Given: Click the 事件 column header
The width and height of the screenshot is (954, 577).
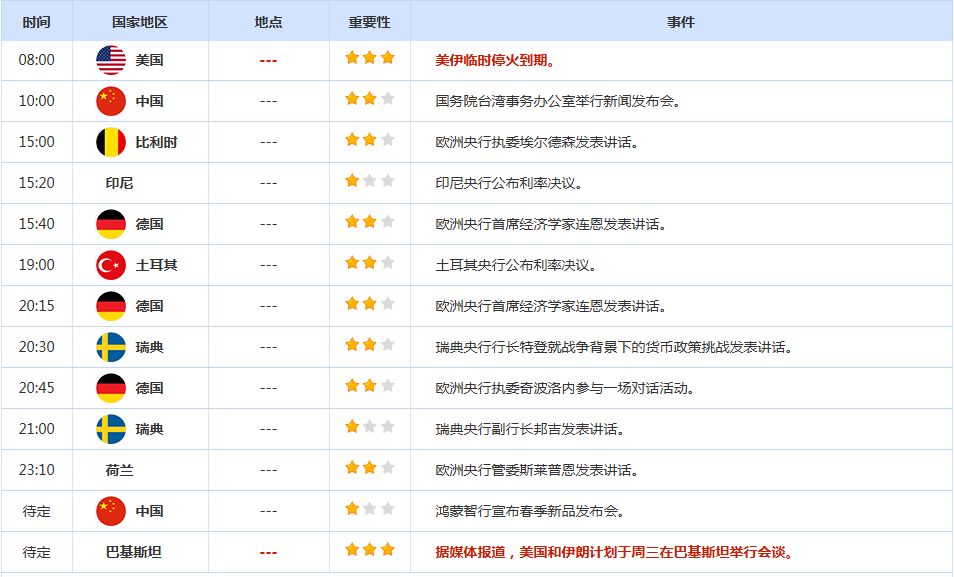Looking at the screenshot, I should pyautogui.click(x=681, y=22).
